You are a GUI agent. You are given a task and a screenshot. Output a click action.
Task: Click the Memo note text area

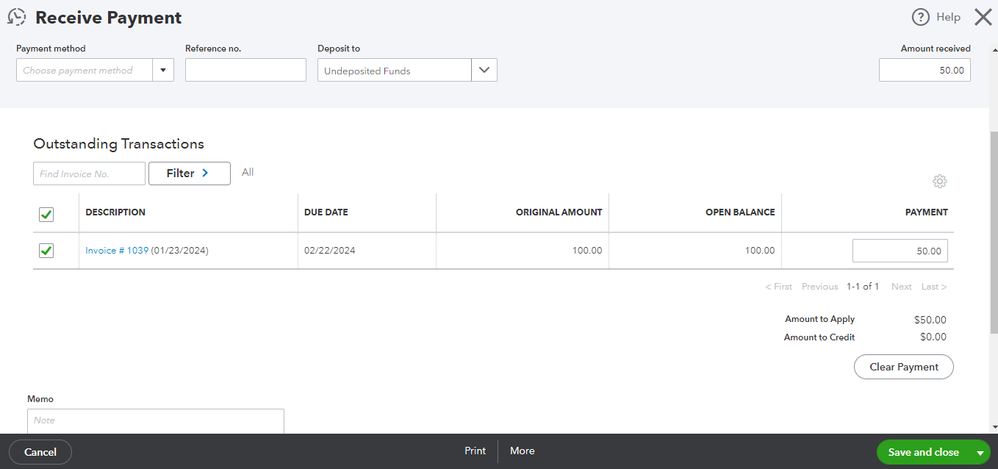click(155, 421)
